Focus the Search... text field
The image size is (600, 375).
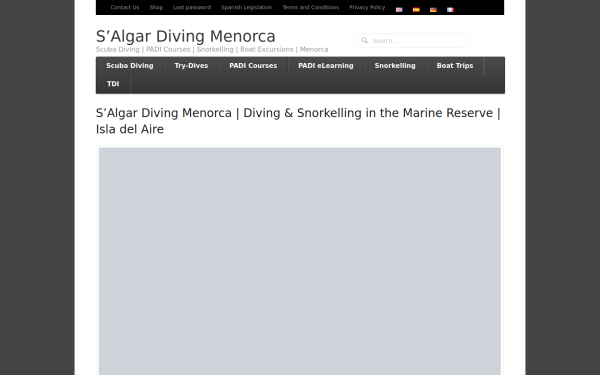412,41
